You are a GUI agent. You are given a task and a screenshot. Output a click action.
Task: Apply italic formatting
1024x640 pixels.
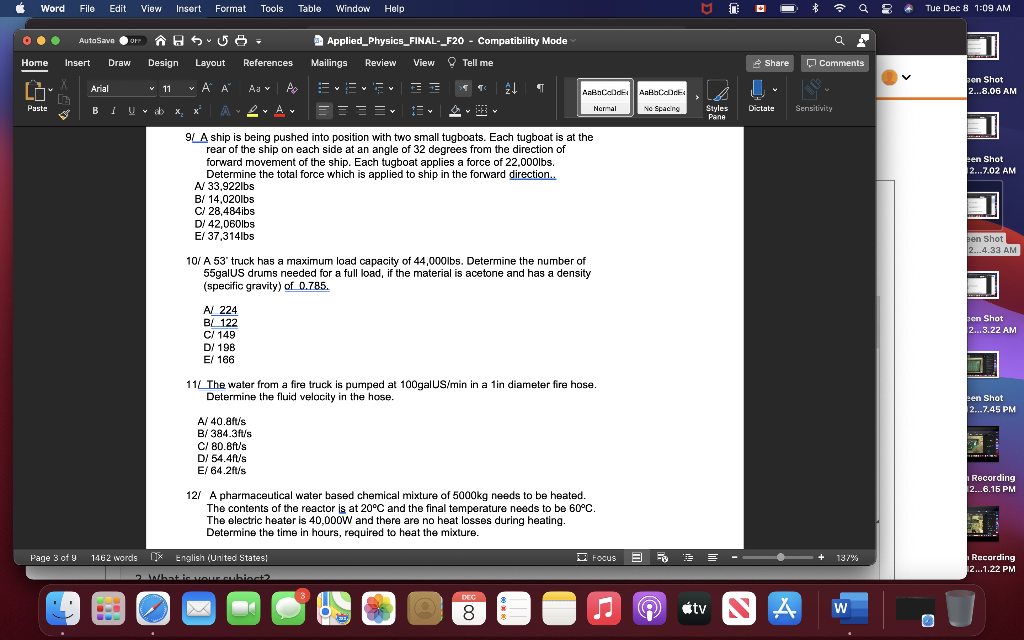coord(113,111)
